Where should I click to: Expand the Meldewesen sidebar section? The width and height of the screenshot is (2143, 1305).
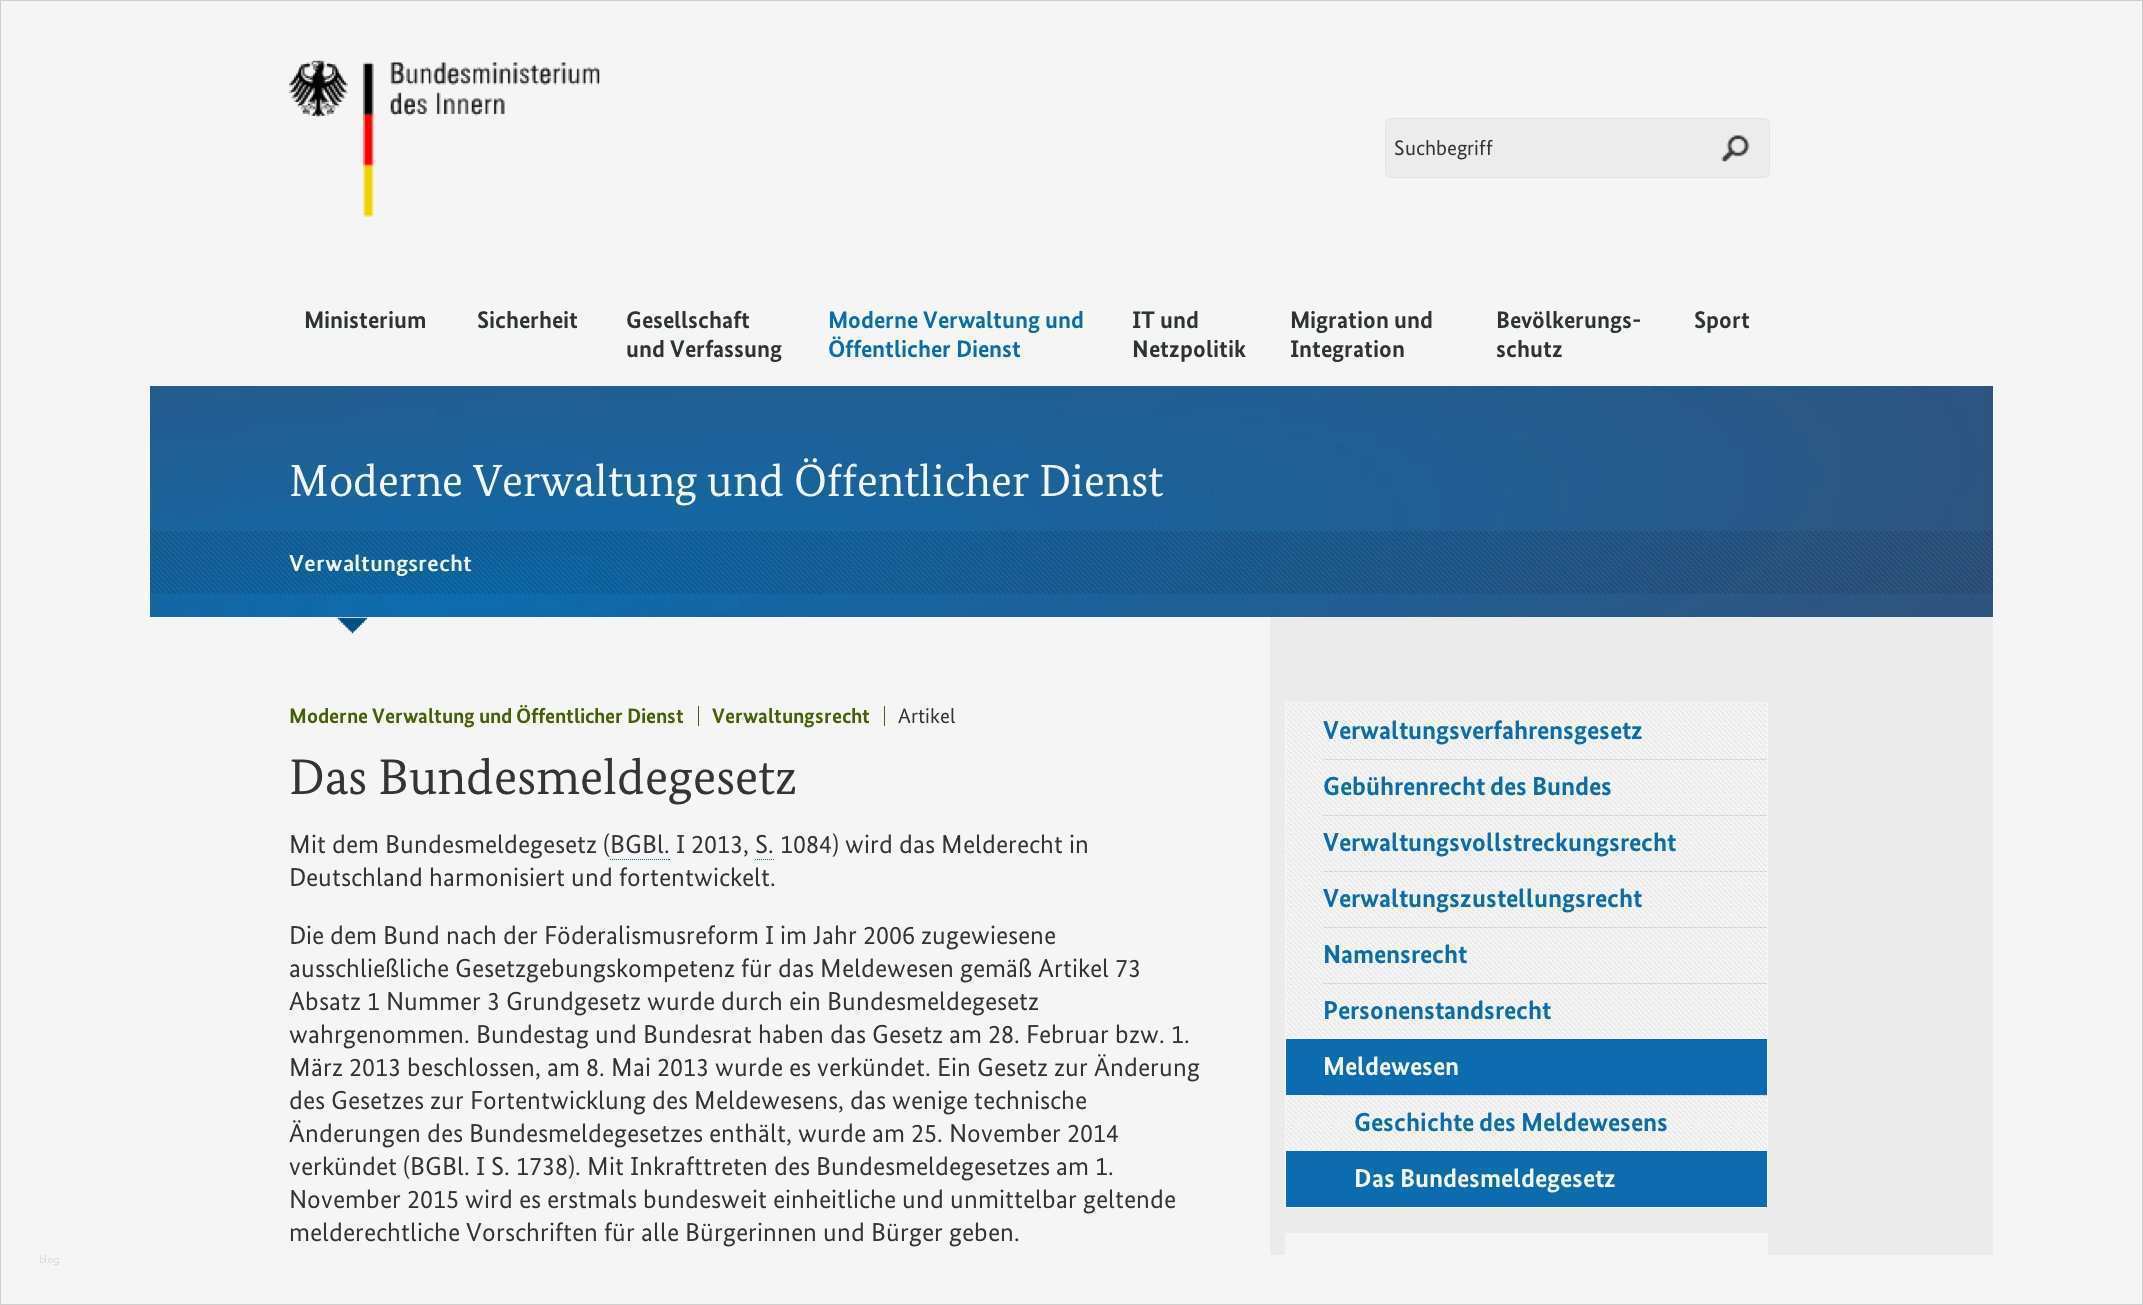click(x=1390, y=1067)
